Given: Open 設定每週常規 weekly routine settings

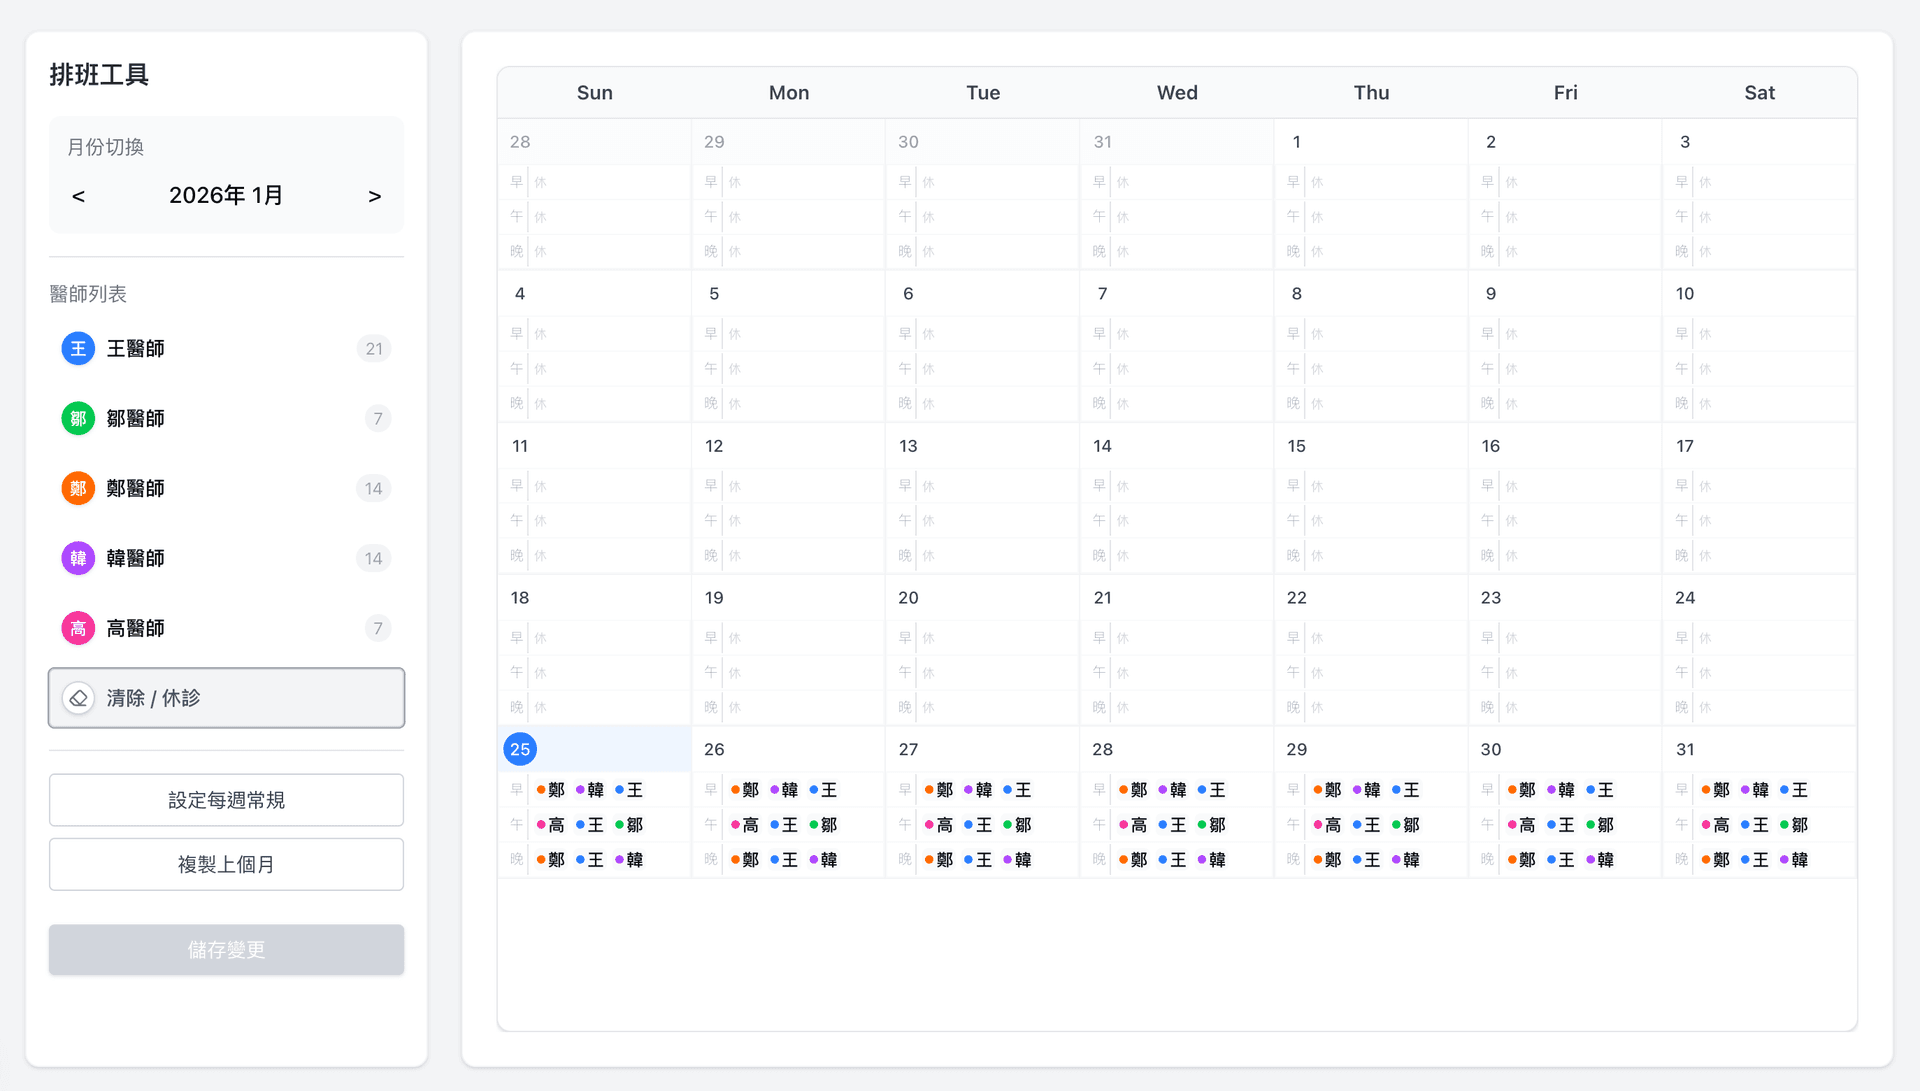Looking at the screenshot, I should click(x=226, y=800).
